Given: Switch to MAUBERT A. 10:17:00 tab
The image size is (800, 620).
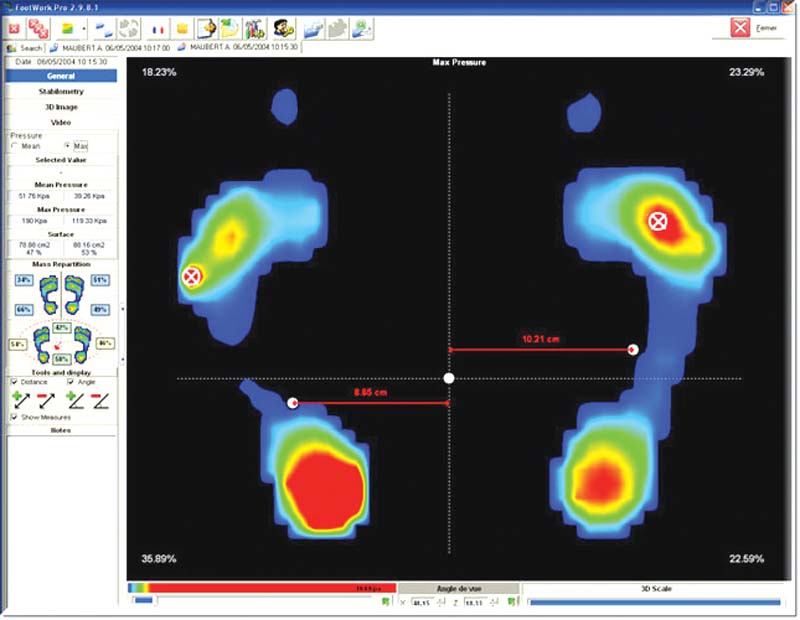Looking at the screenshot, I should pyautogui.click(x=110, y=47).
